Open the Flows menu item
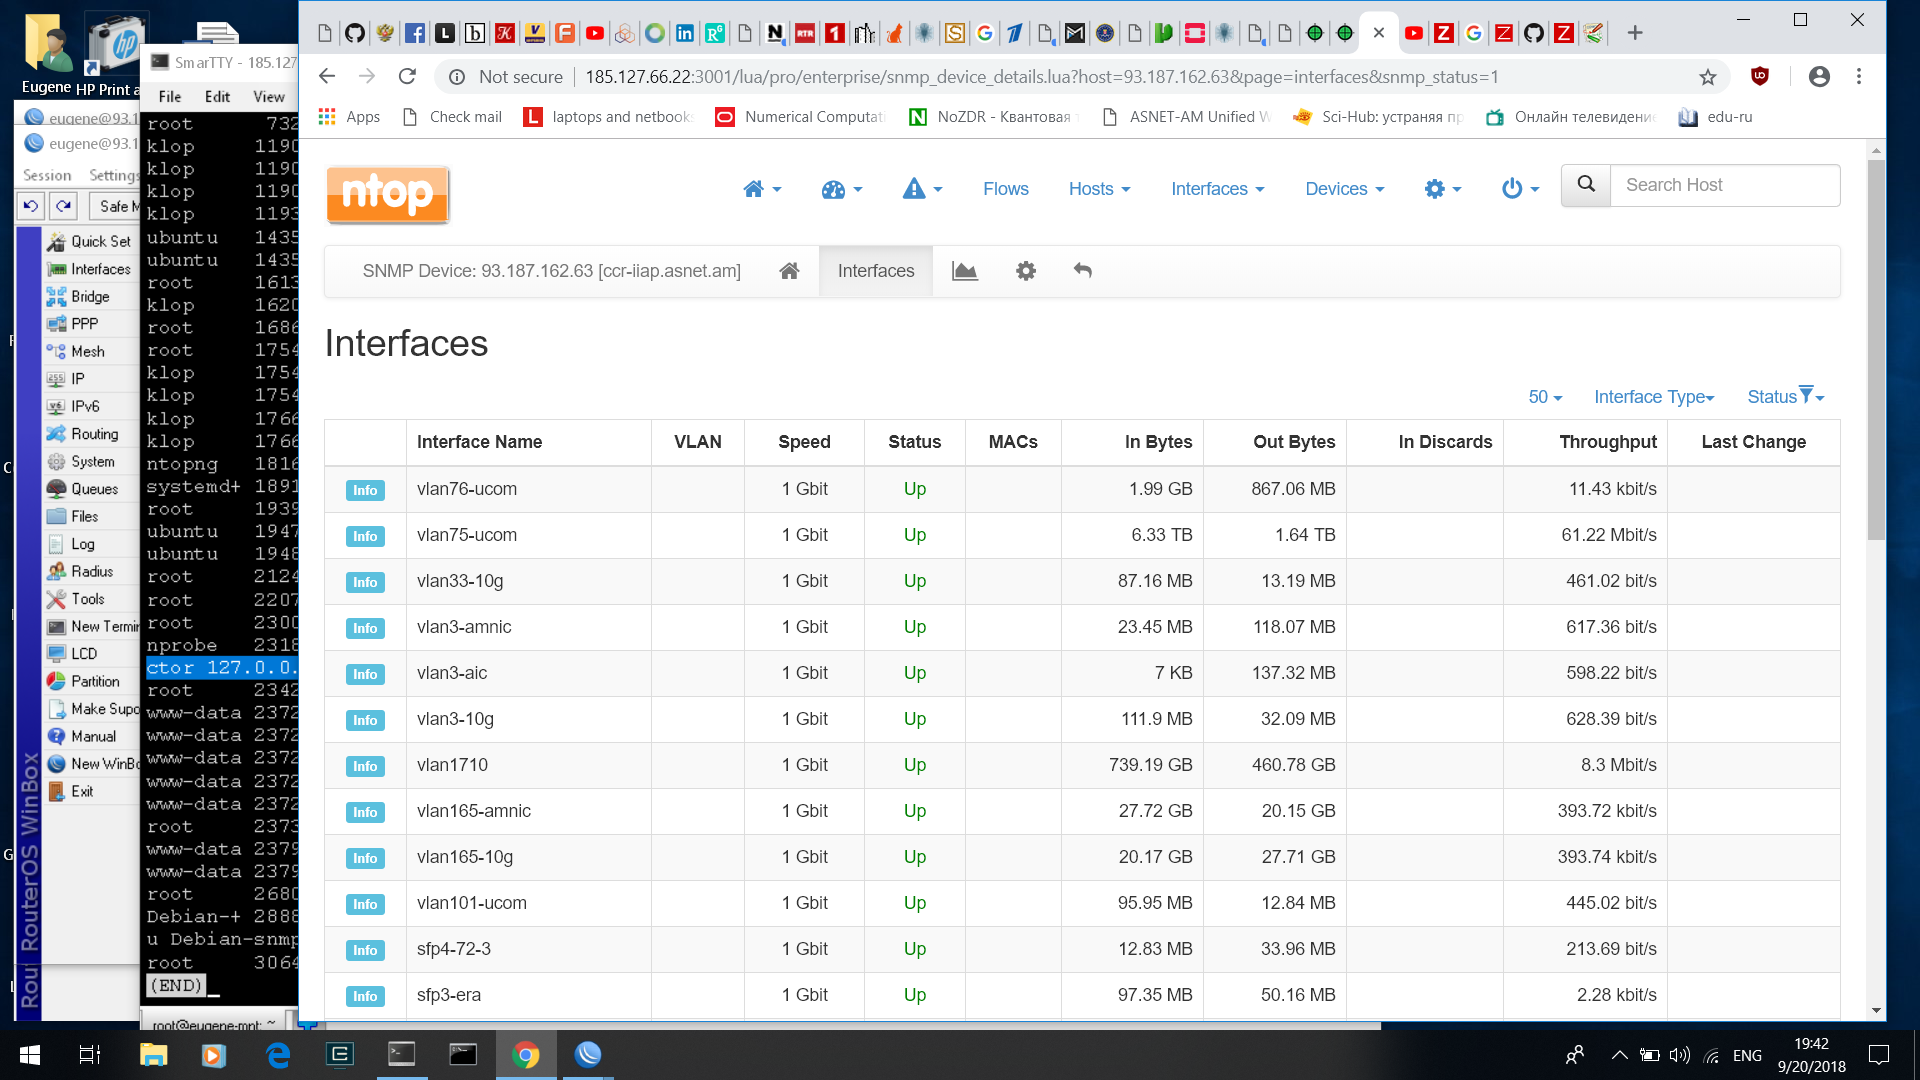1920x1080 pixels. click(1005, 189)
